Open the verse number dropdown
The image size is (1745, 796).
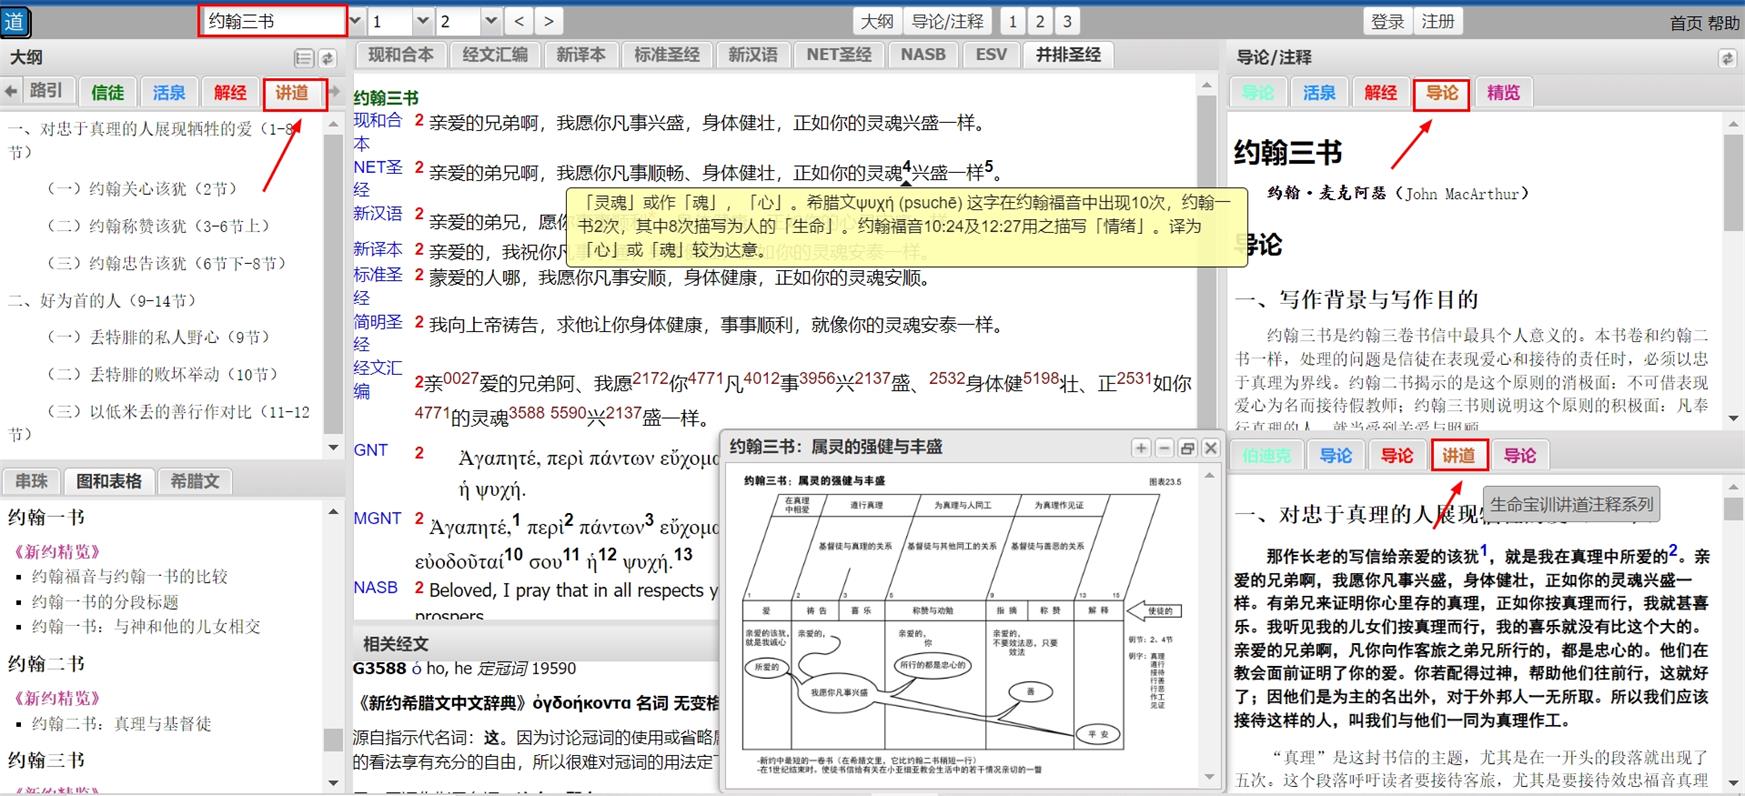point(490,21)
